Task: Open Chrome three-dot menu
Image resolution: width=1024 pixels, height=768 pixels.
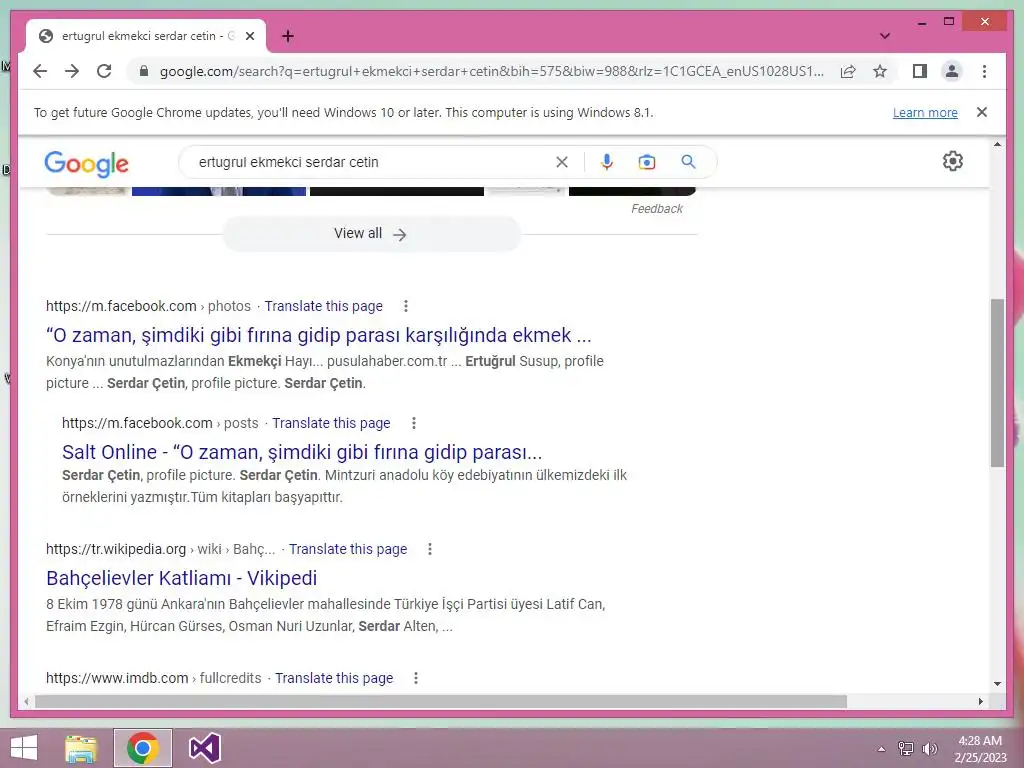Action: pos(984,71)
